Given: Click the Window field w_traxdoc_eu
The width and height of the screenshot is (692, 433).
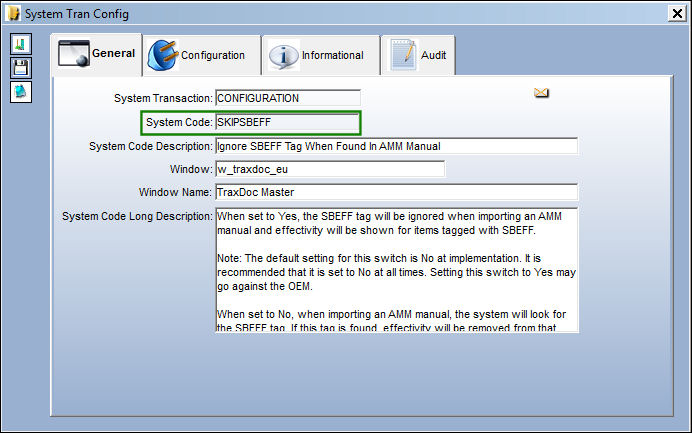Looking at the screenshot, I should point(330,169).
